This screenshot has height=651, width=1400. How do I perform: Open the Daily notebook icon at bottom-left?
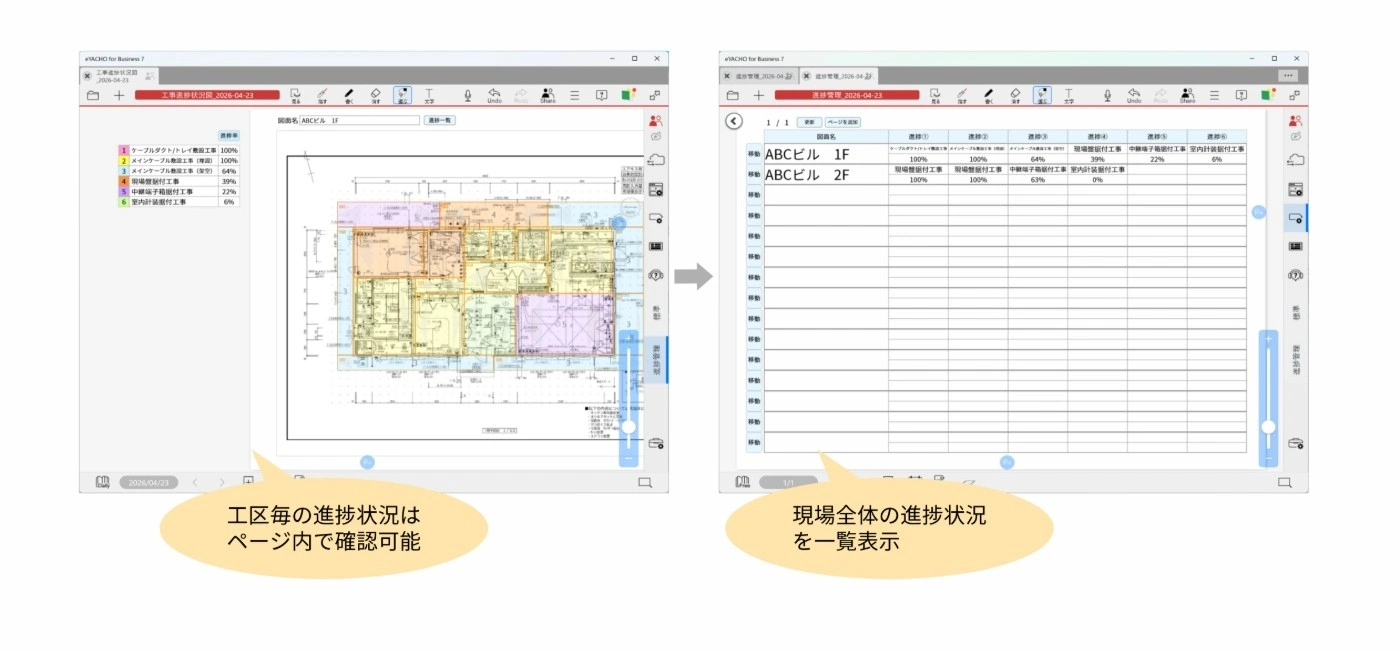pos(103,482)
